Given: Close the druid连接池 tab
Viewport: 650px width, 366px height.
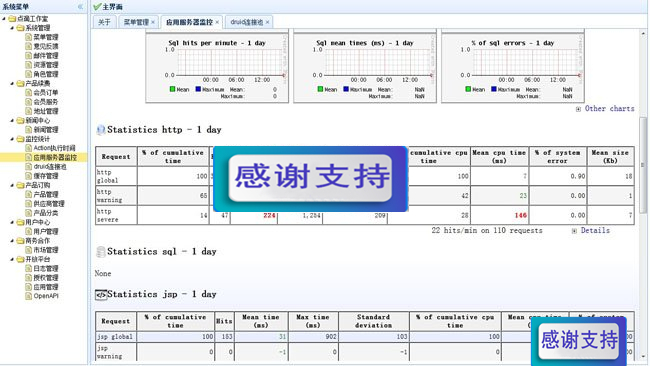Looking at the screenshot, I should [x=267, y=22].
